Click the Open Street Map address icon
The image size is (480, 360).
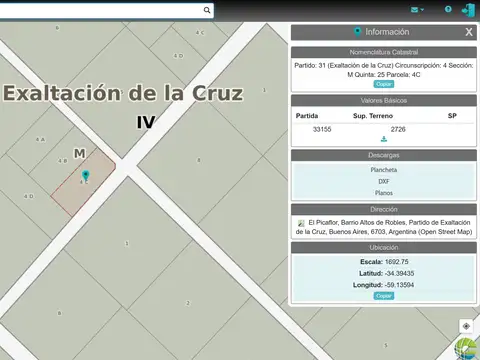point(301,223)
